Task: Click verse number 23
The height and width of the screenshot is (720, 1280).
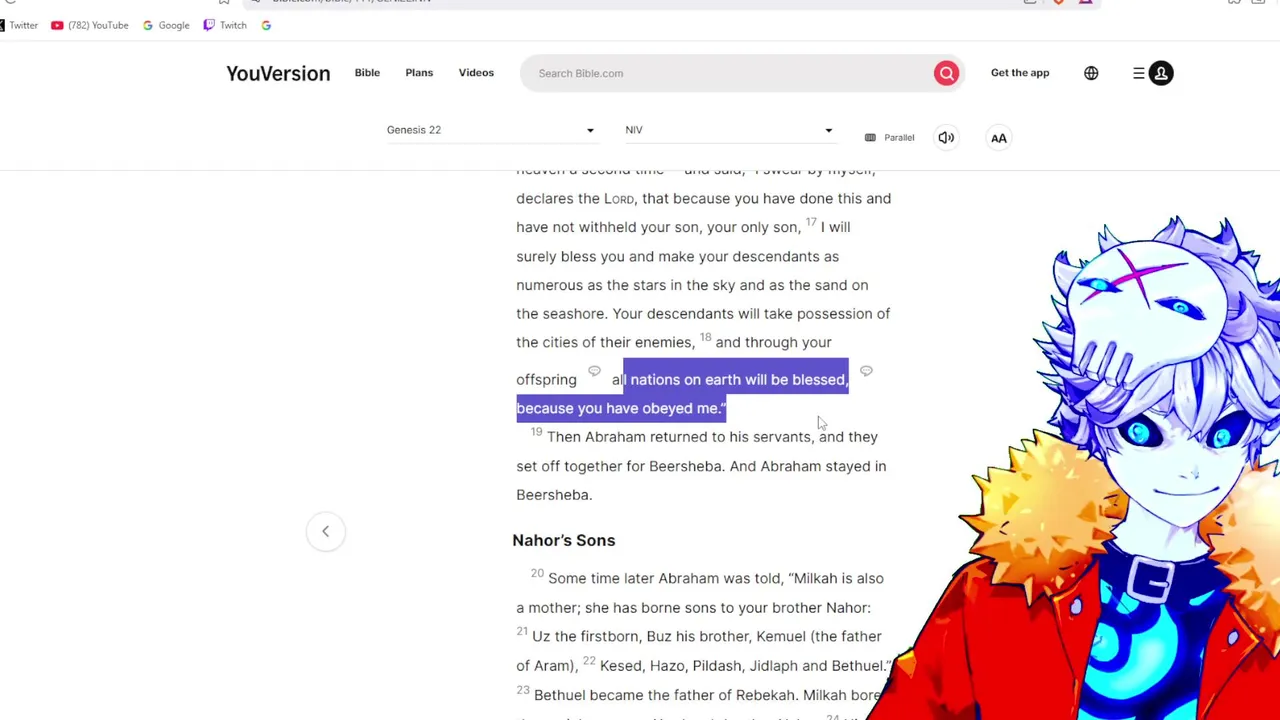Action: tap(523, 689)
